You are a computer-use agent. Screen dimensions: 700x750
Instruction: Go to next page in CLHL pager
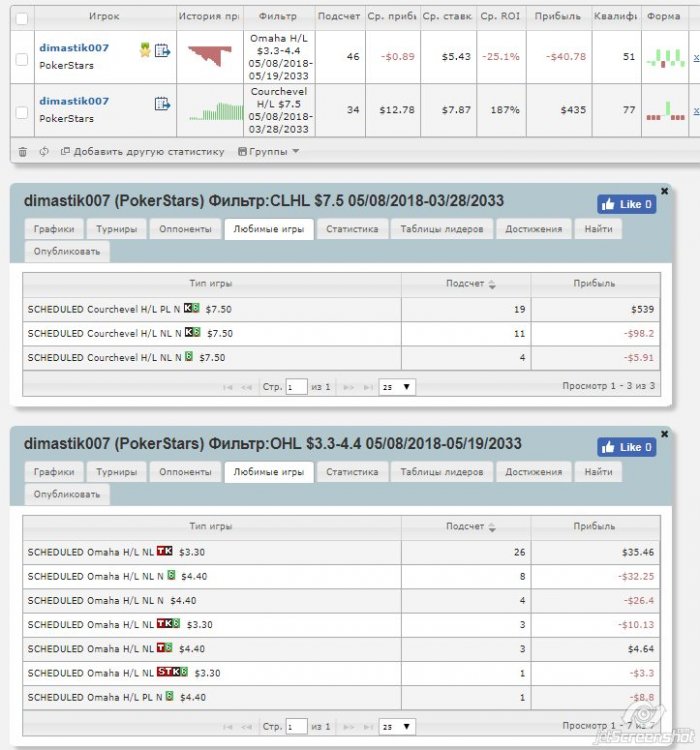tap(348, 387)
